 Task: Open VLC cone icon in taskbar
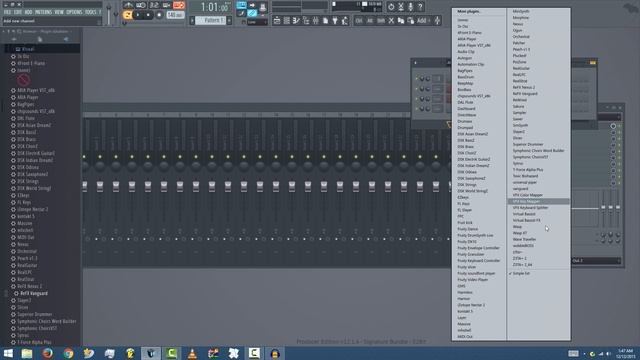point(192,353)
